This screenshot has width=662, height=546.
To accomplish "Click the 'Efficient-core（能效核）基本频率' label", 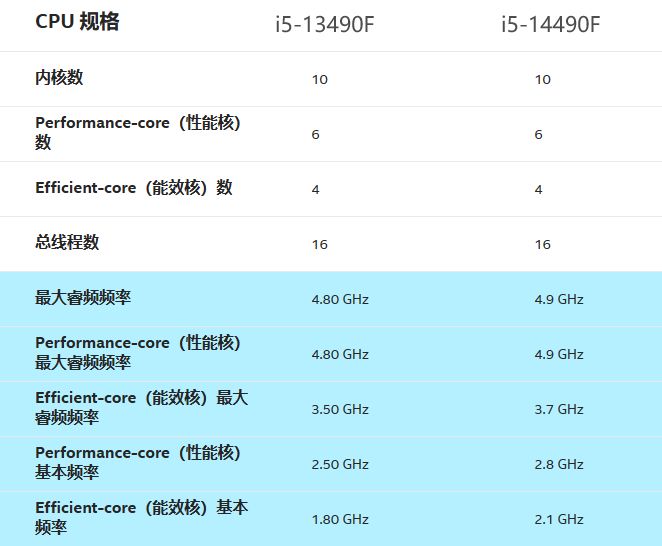I will (x=142, y=517).
